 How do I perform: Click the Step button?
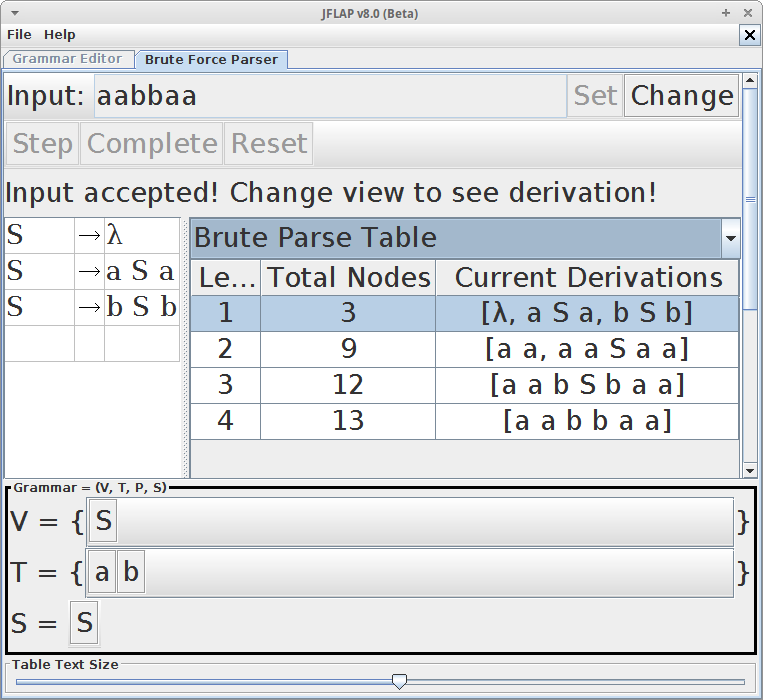click(x=42, y=144)
